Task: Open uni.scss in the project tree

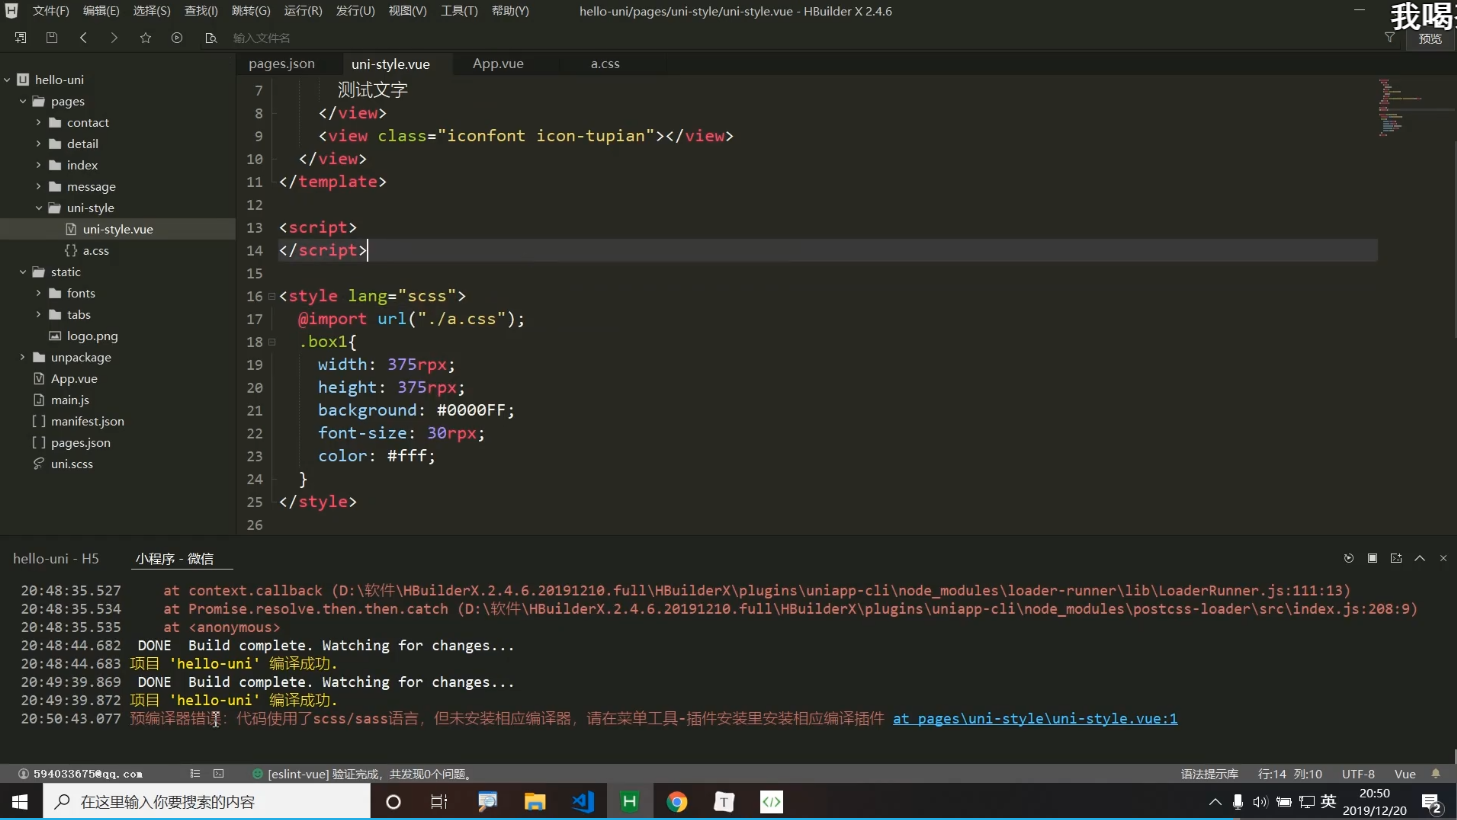Action: pos(71,464)
